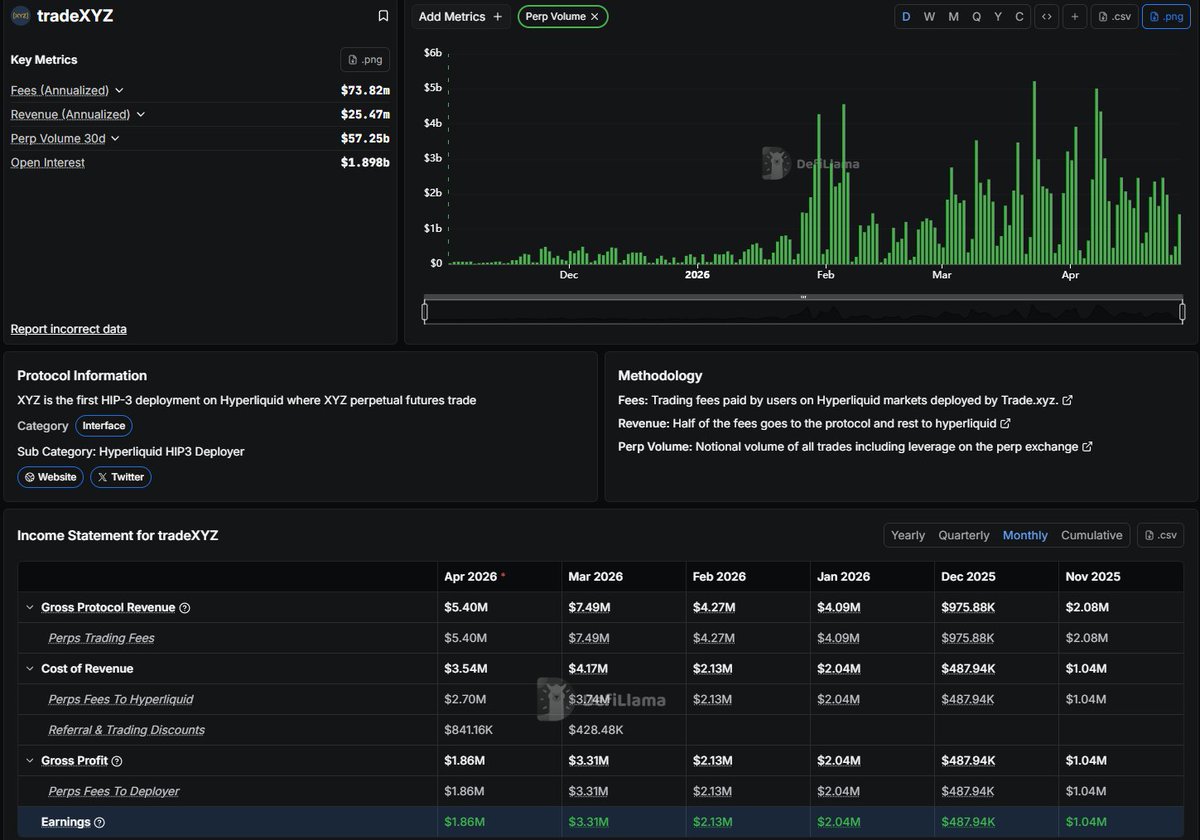Open the Perp Volume methodology external link
The height and width of the screenshot is (840, 1200).
tap(1087, 447)
